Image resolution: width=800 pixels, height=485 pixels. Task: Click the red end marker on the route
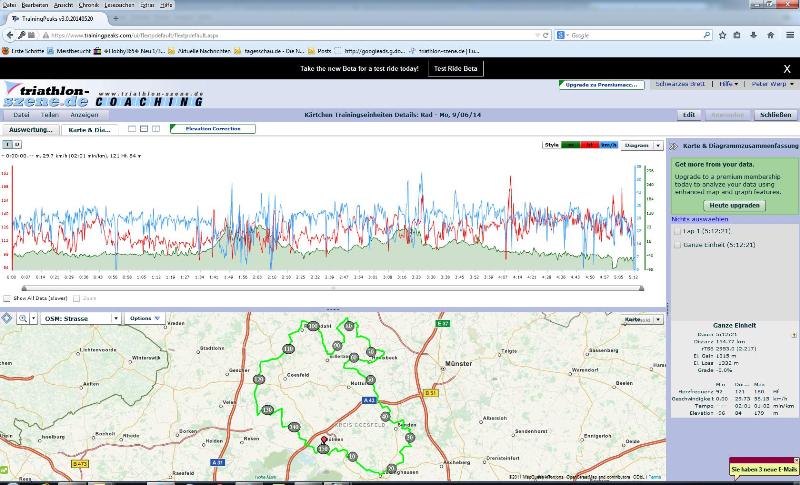coord(323,439)
